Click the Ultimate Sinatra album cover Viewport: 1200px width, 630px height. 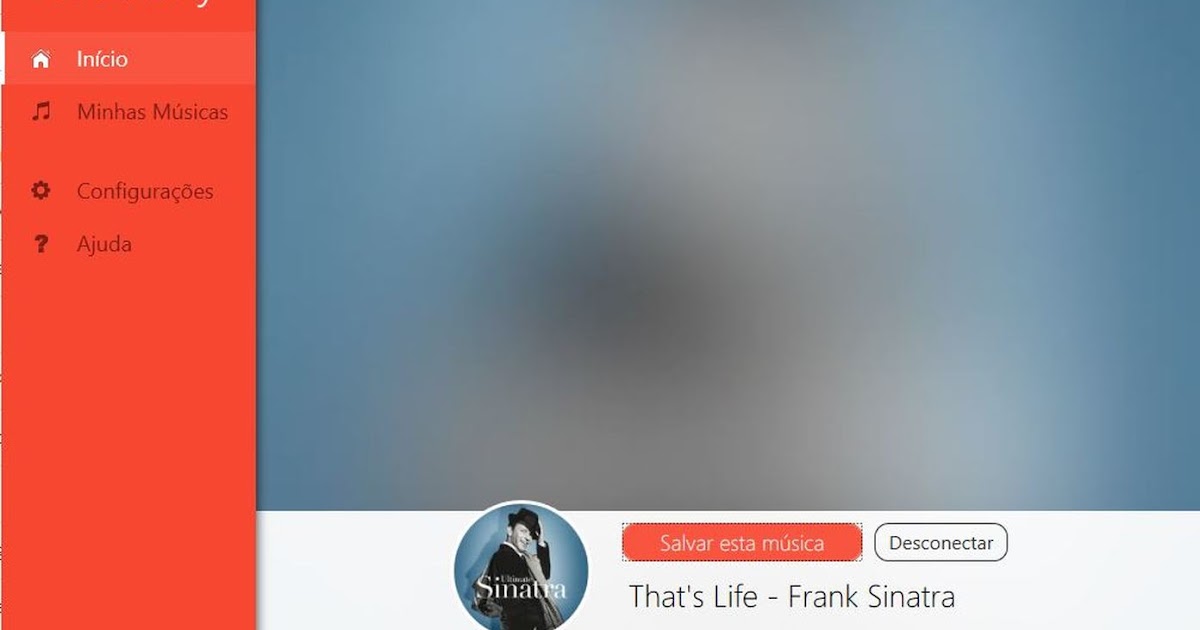(521, 566)
